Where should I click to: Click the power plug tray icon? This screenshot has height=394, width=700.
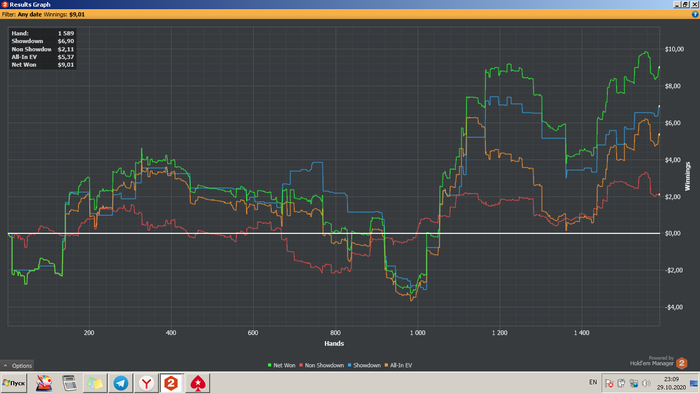[x=621, y=383]
